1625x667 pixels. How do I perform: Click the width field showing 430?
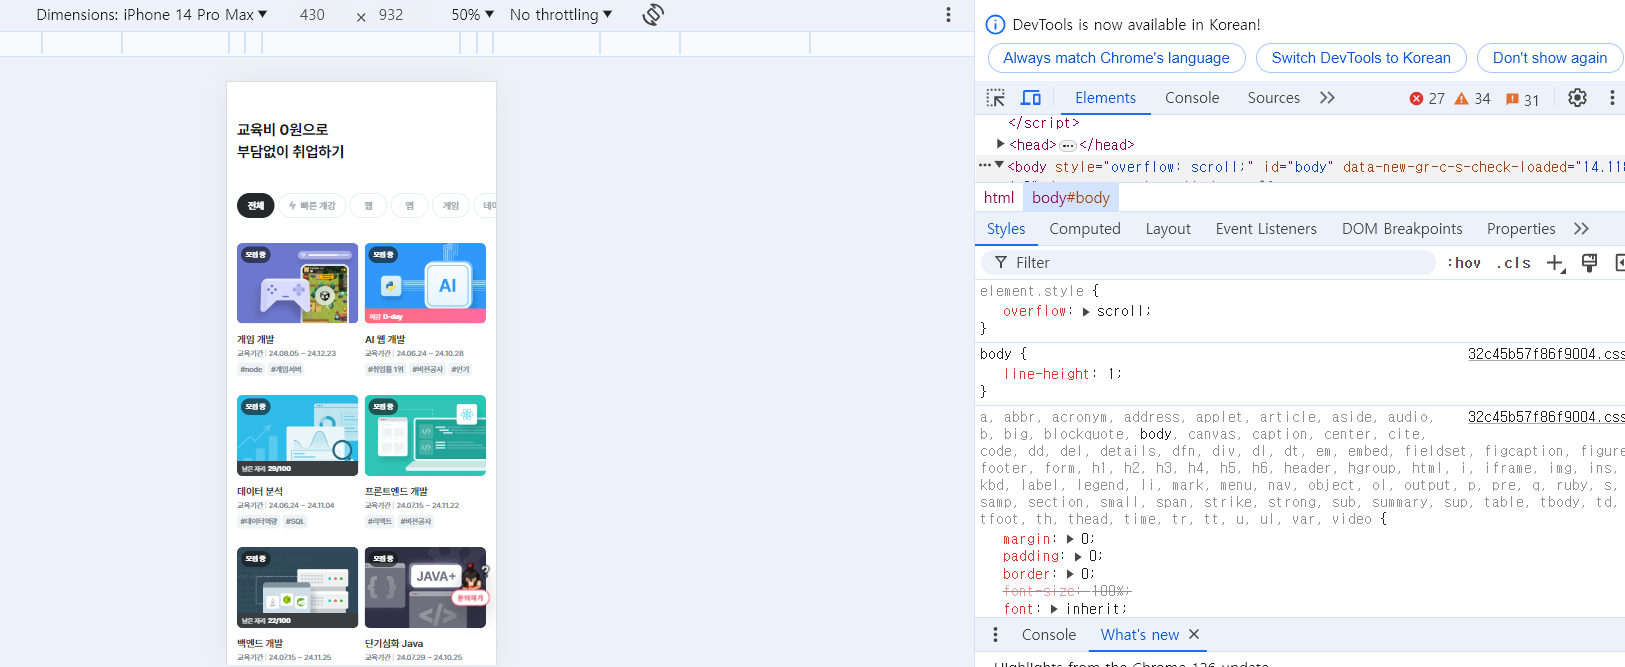pos(312,15)
